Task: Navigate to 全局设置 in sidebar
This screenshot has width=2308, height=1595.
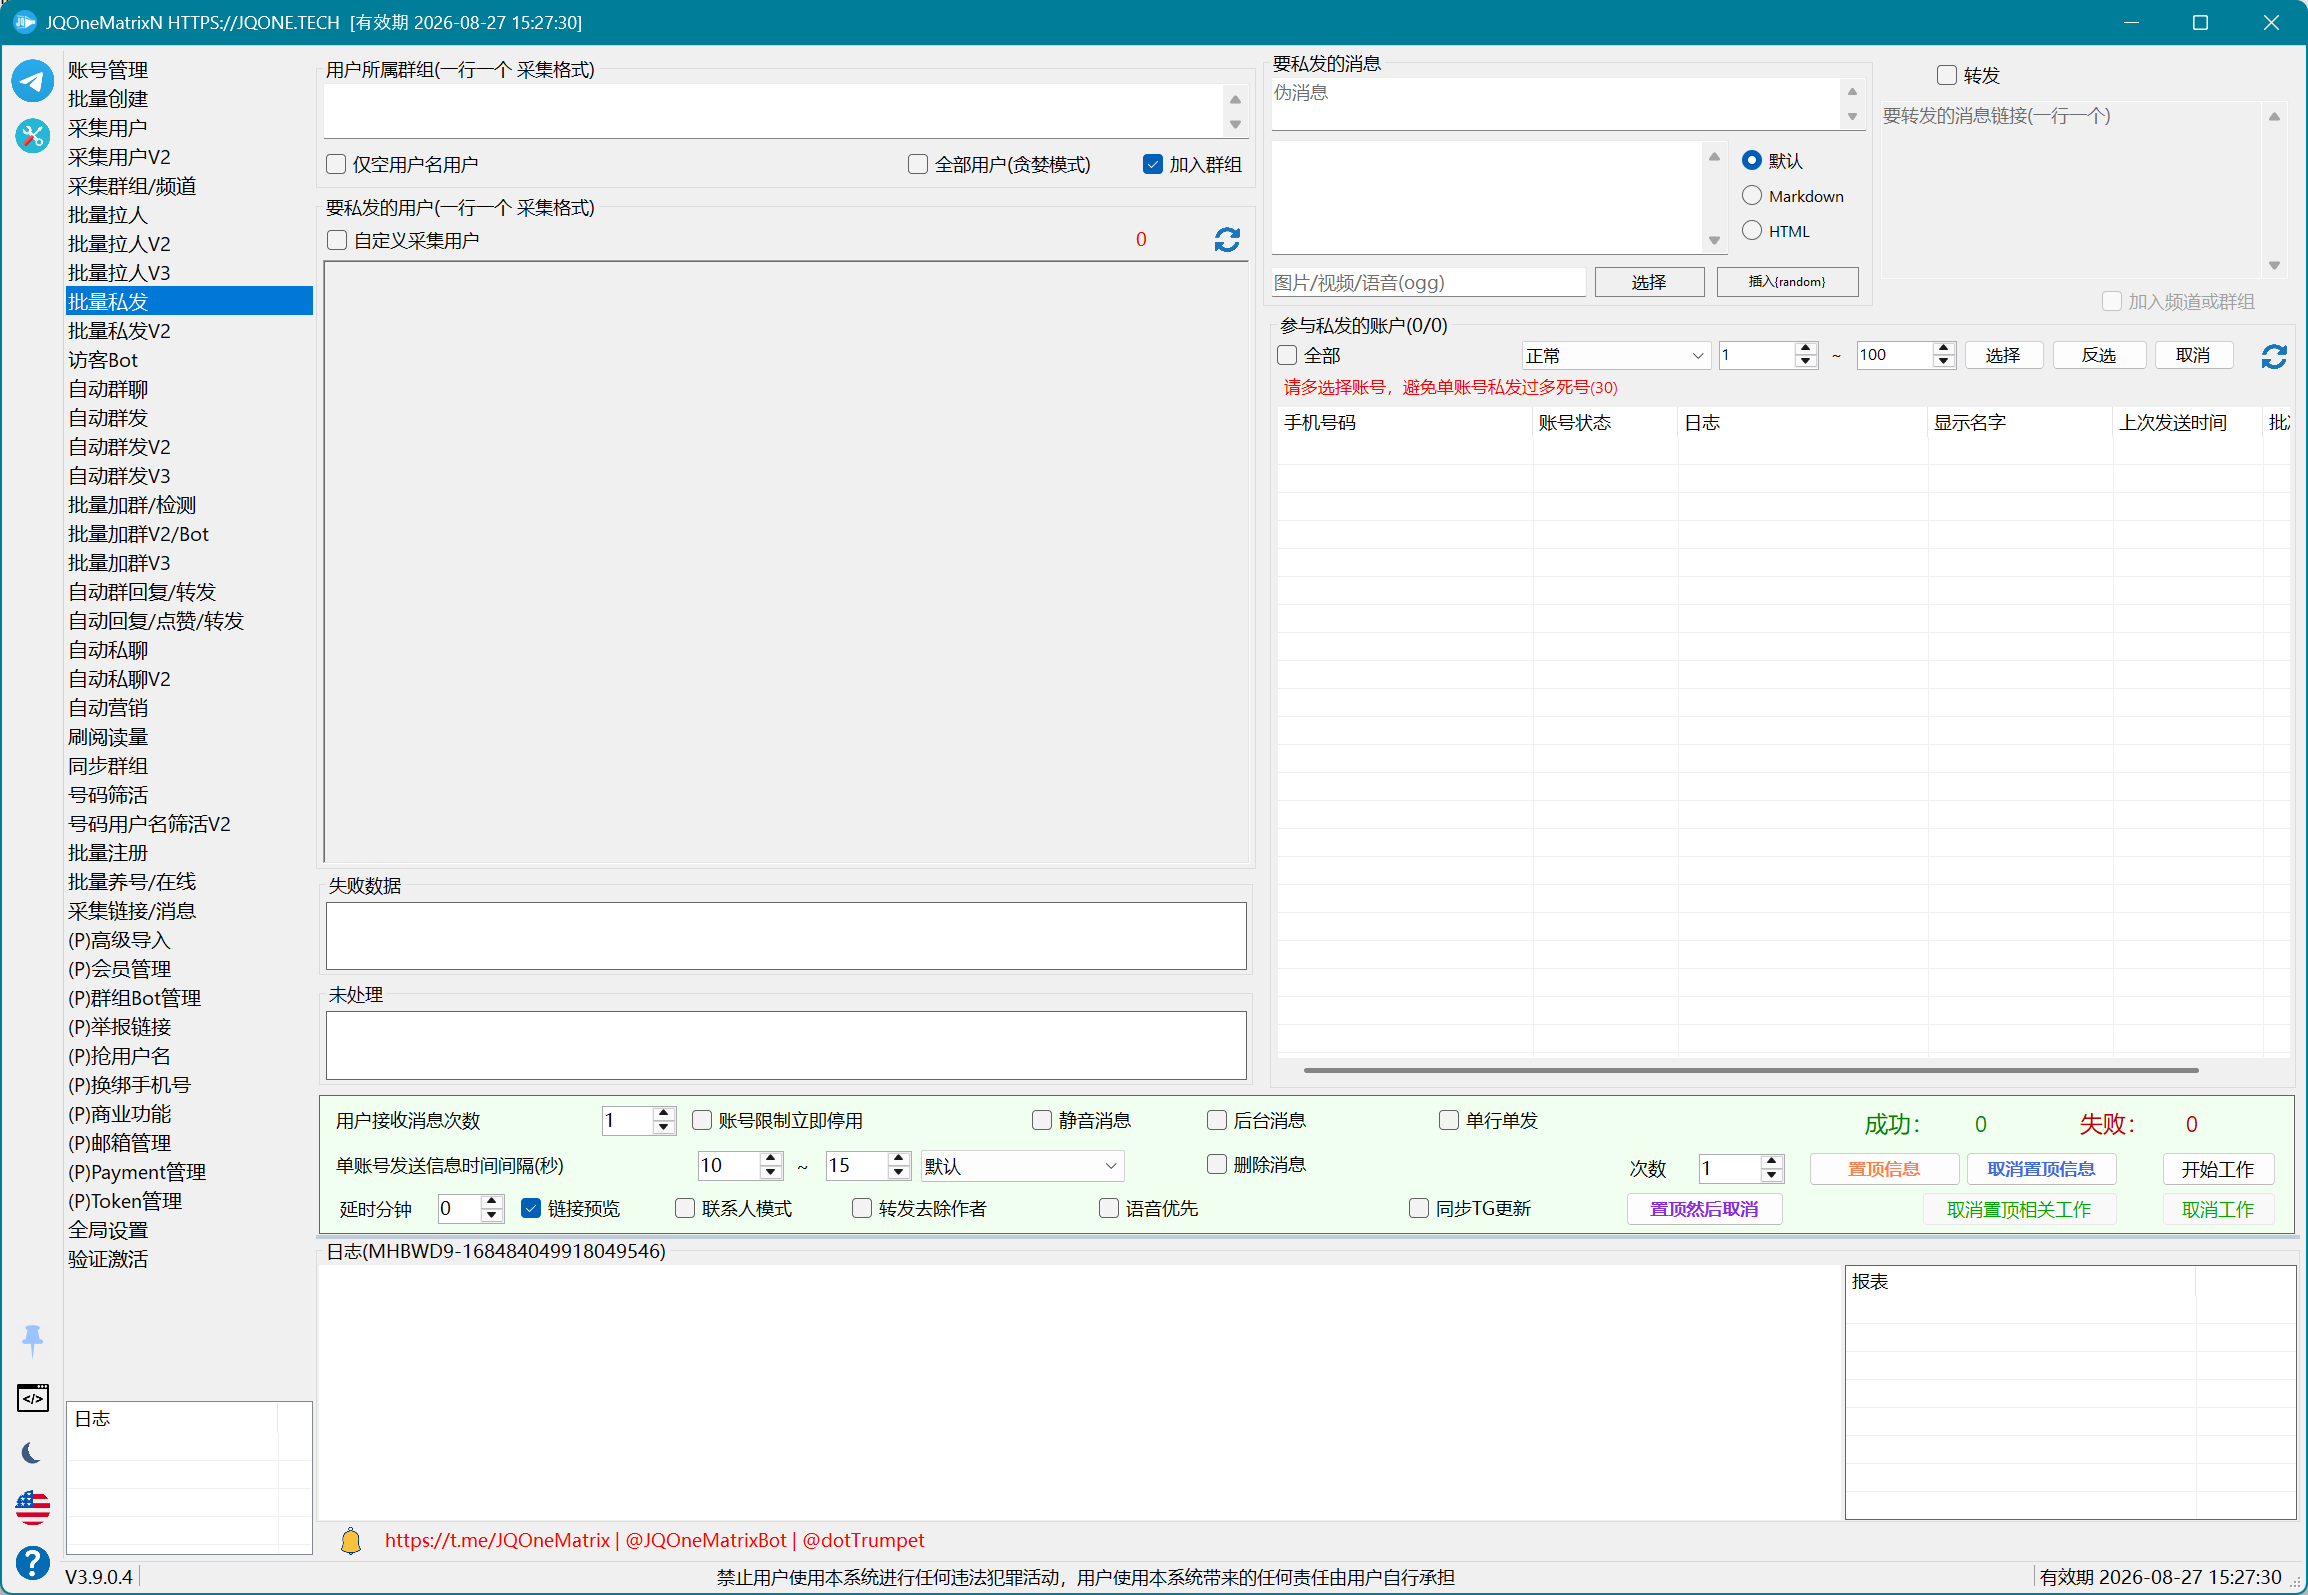Action: pos(108,1230)
